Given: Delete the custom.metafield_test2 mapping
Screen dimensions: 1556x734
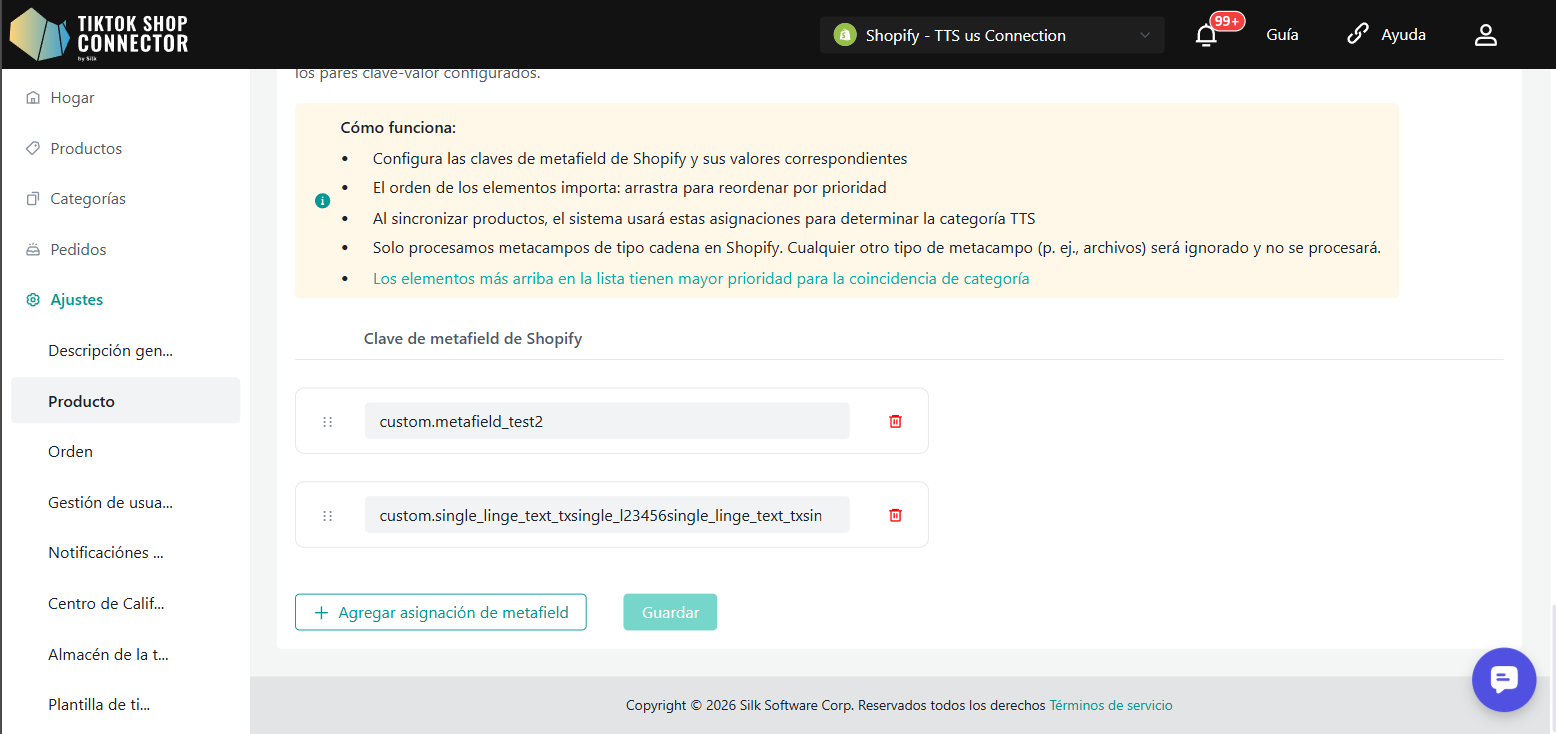Looking at the screenshot, I should click(x=895, y=421).
